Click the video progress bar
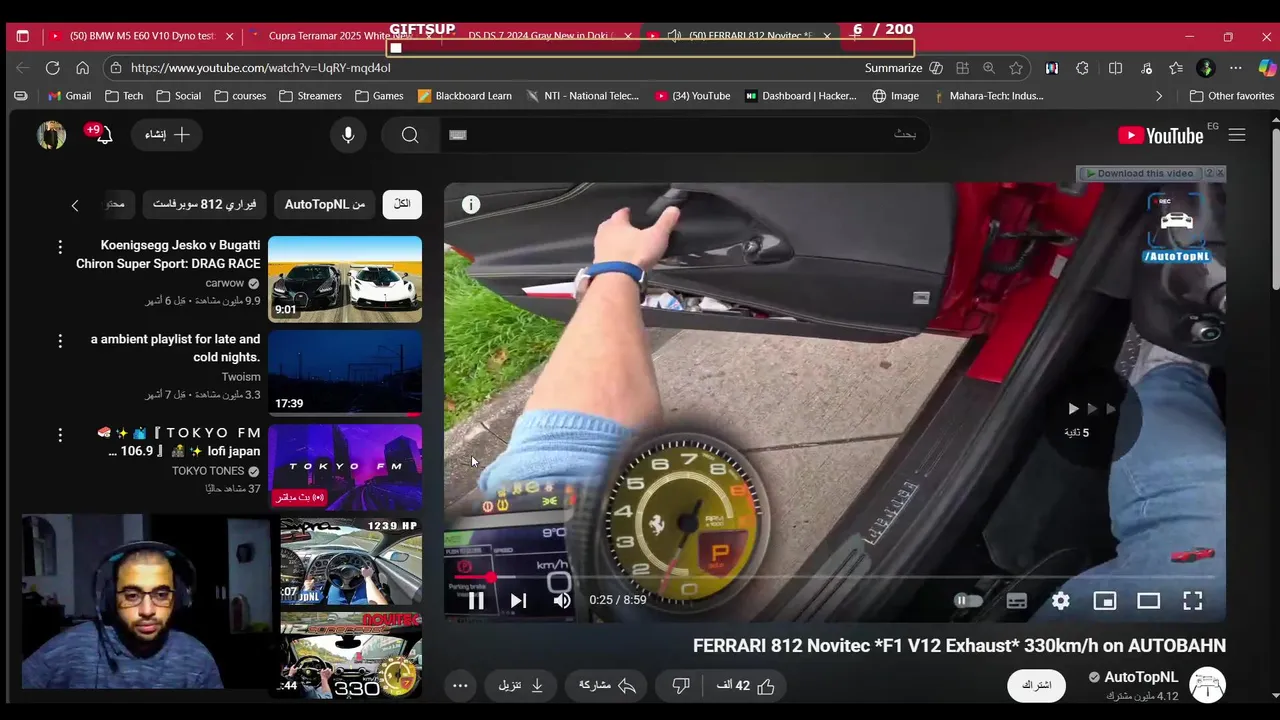 pyautogui.click(x=835, y=577)
